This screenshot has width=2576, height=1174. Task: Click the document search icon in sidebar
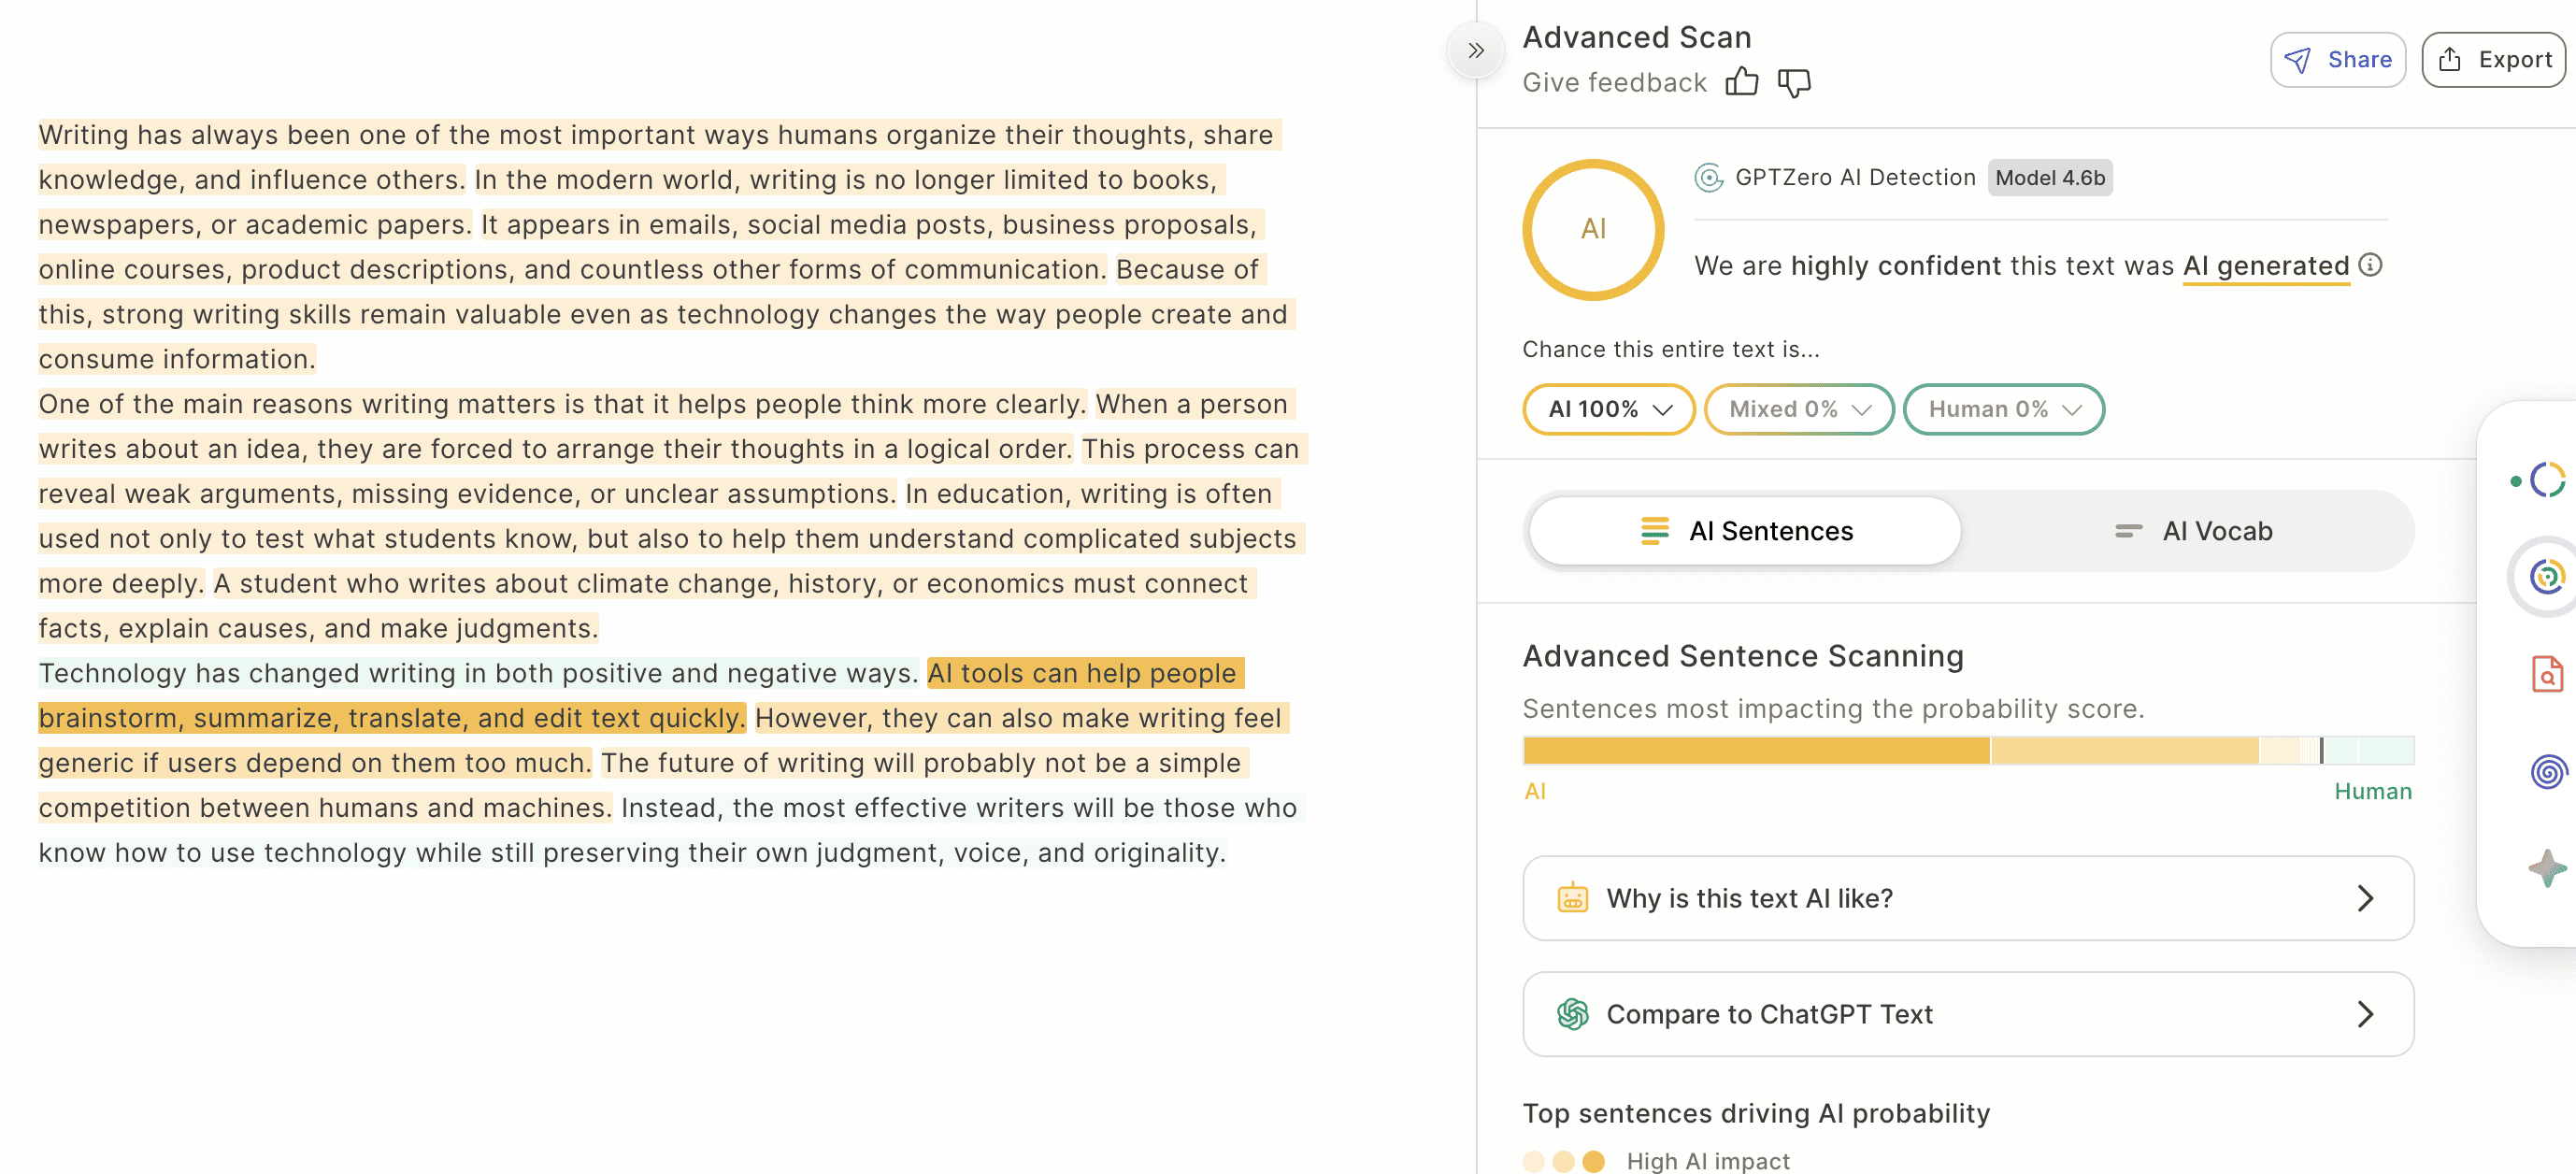2547,675
